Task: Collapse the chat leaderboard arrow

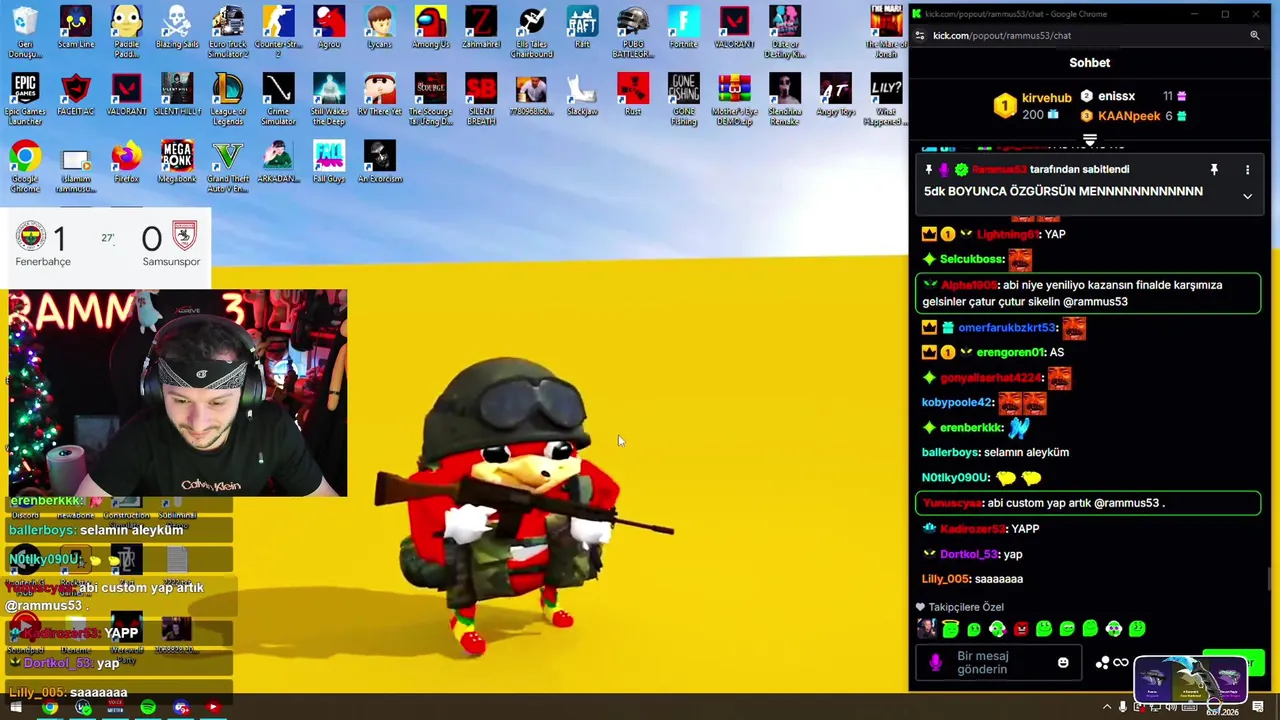Action: tap(1089, 141)
